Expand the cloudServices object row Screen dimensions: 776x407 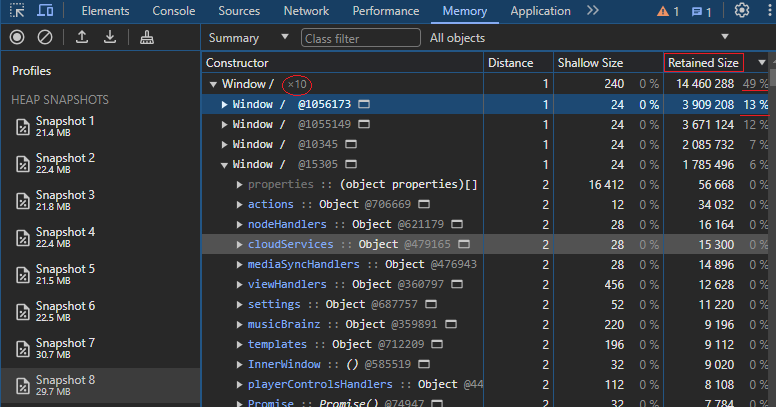click(239, 244)
